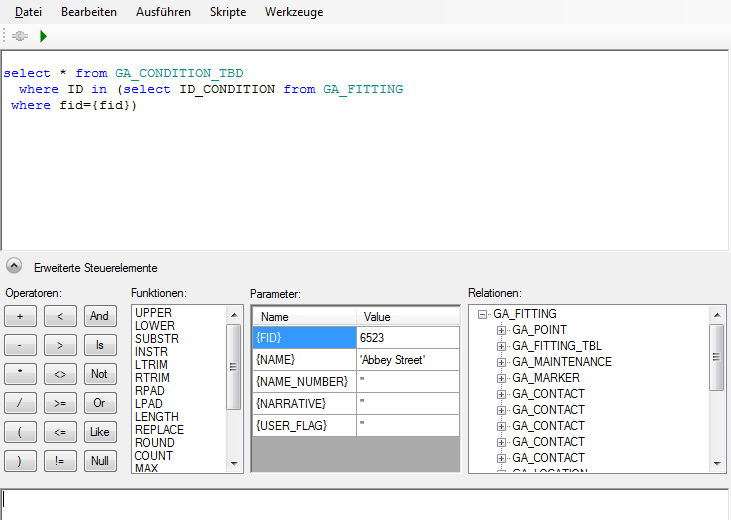The image size is (731, 520).
Task: Insert the plus operator
Action: tap(20, 316)
